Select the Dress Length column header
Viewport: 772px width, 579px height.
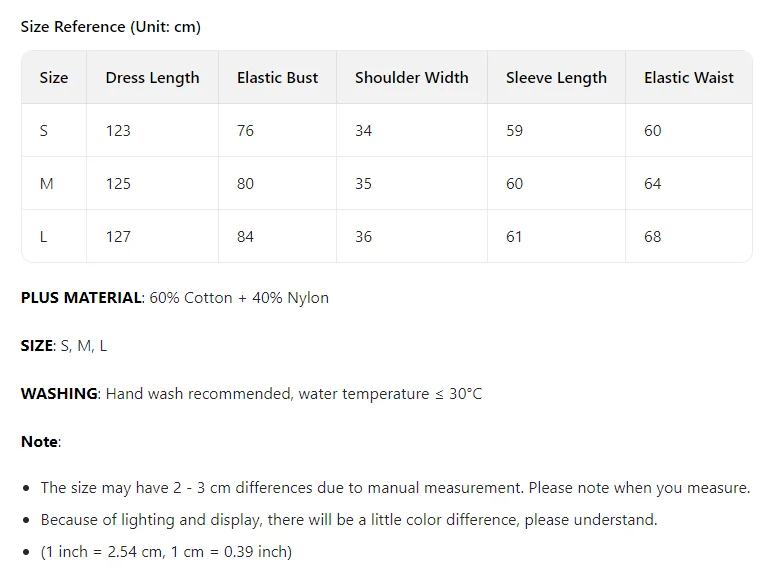pos(152,77)
